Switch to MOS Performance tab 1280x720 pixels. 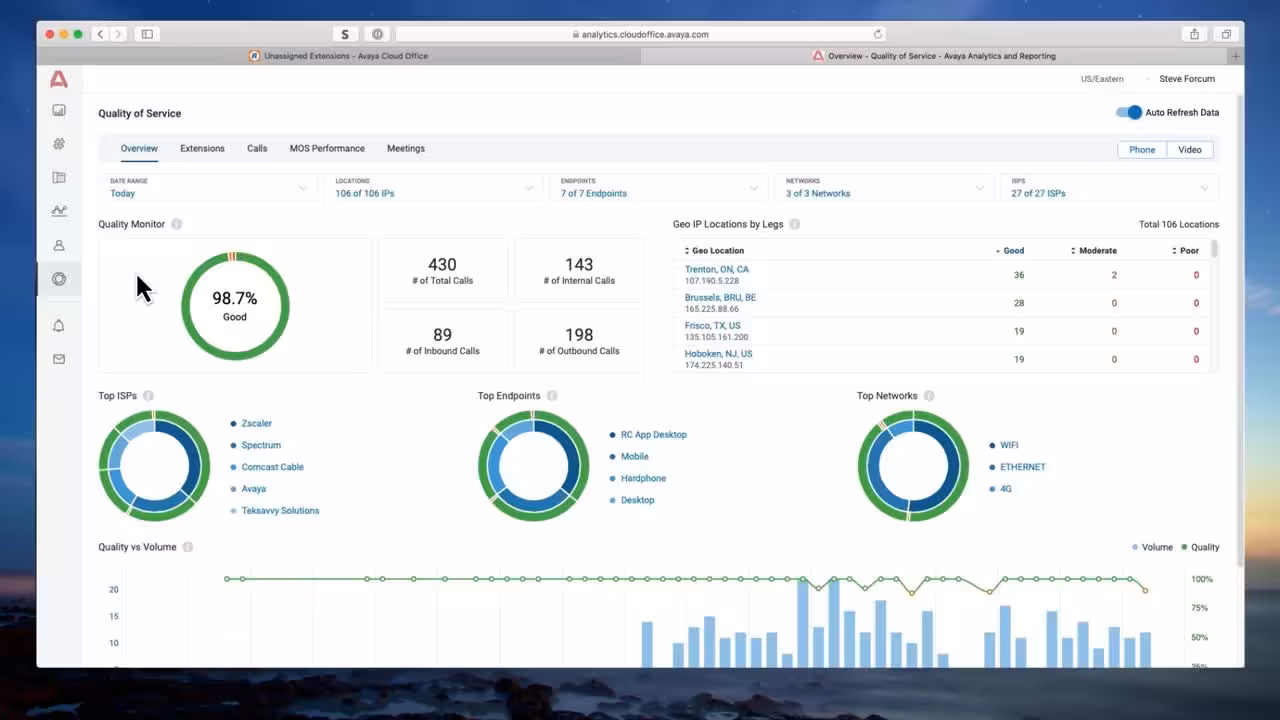(x=327, y=148)
